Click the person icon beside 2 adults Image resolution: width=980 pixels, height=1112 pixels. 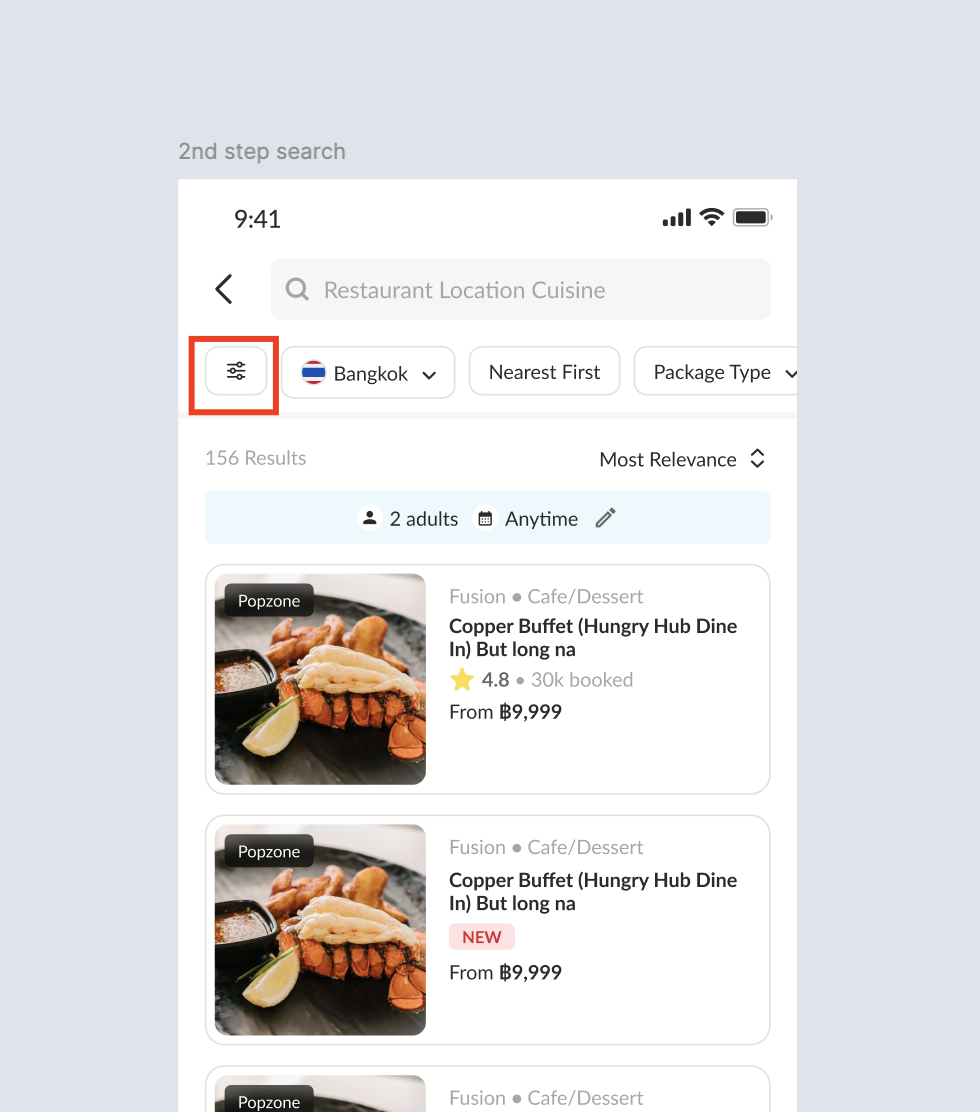click(x=370, y=518)
